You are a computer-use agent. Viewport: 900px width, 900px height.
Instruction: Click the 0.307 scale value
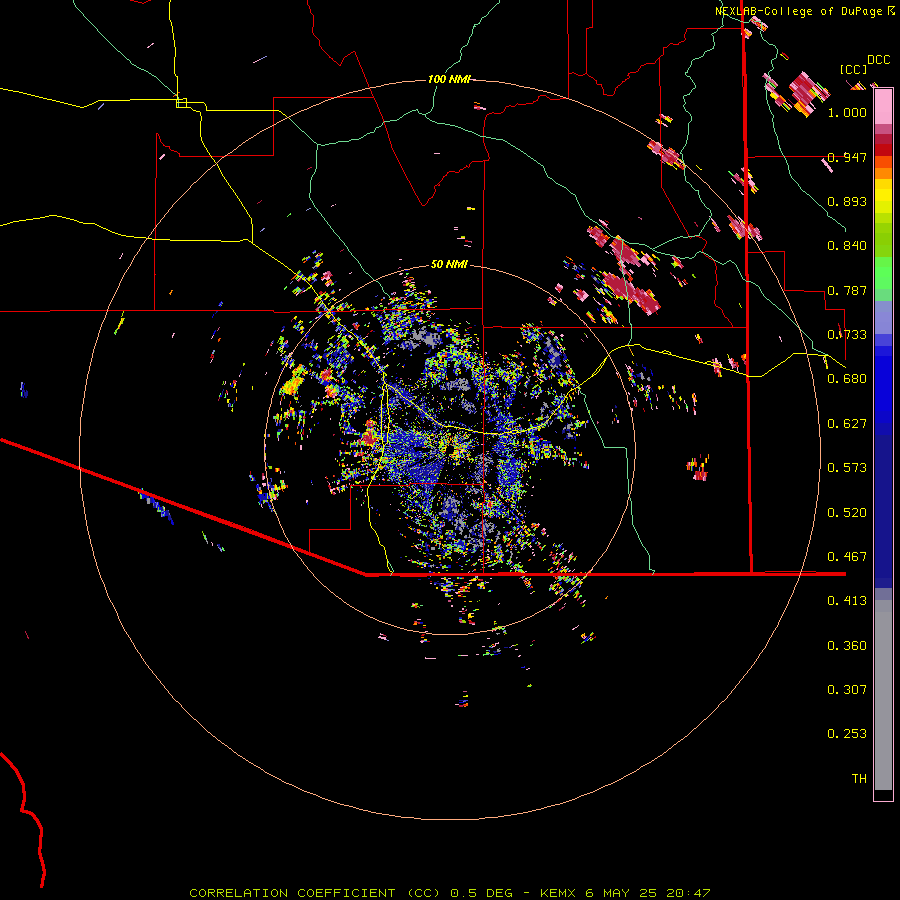click(847, 690)
